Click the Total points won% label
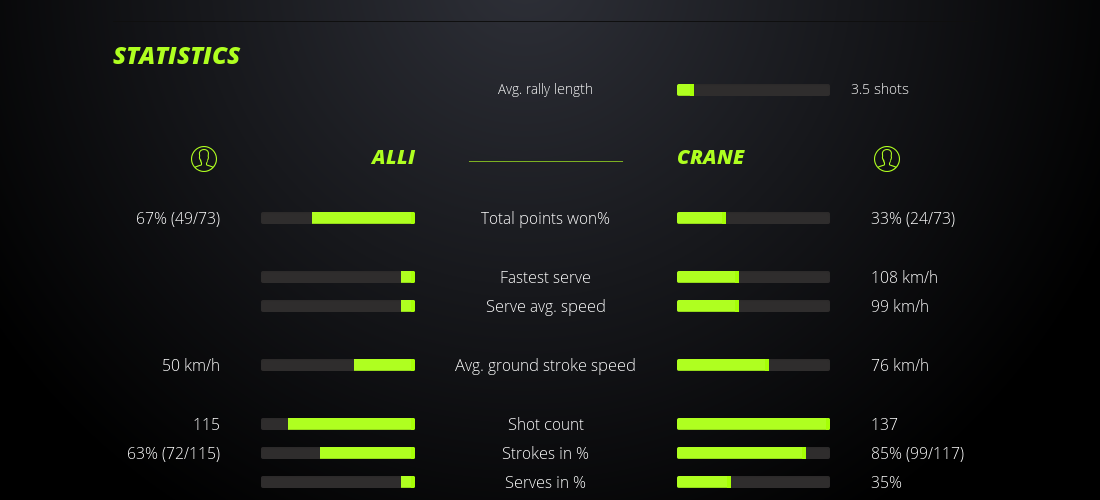This screenshot has width=1100, height=500. [545, 218]
